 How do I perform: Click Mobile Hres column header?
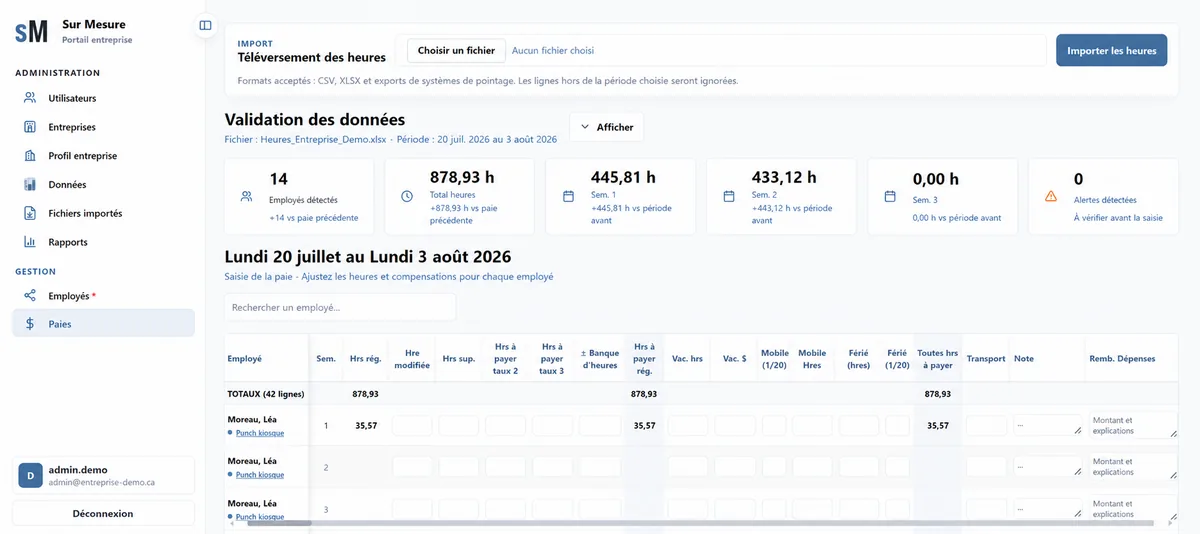(x=812, y=359)
